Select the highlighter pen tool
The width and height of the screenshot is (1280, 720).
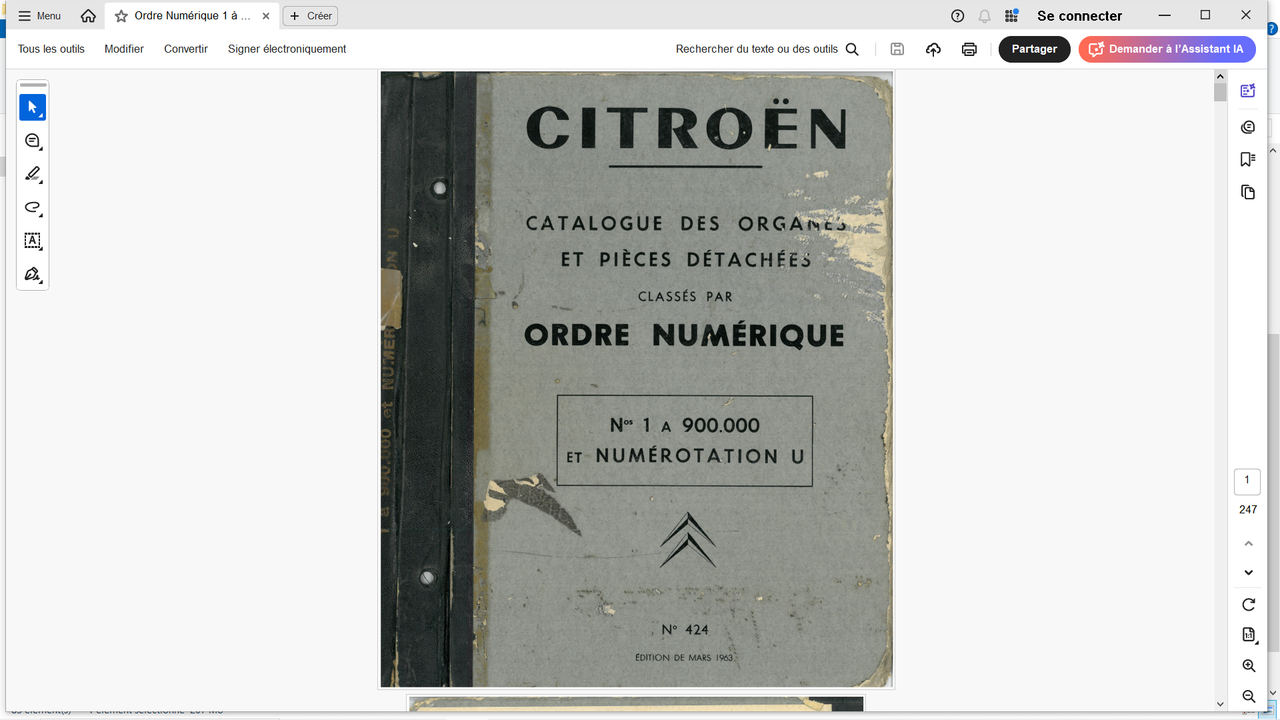32,174
